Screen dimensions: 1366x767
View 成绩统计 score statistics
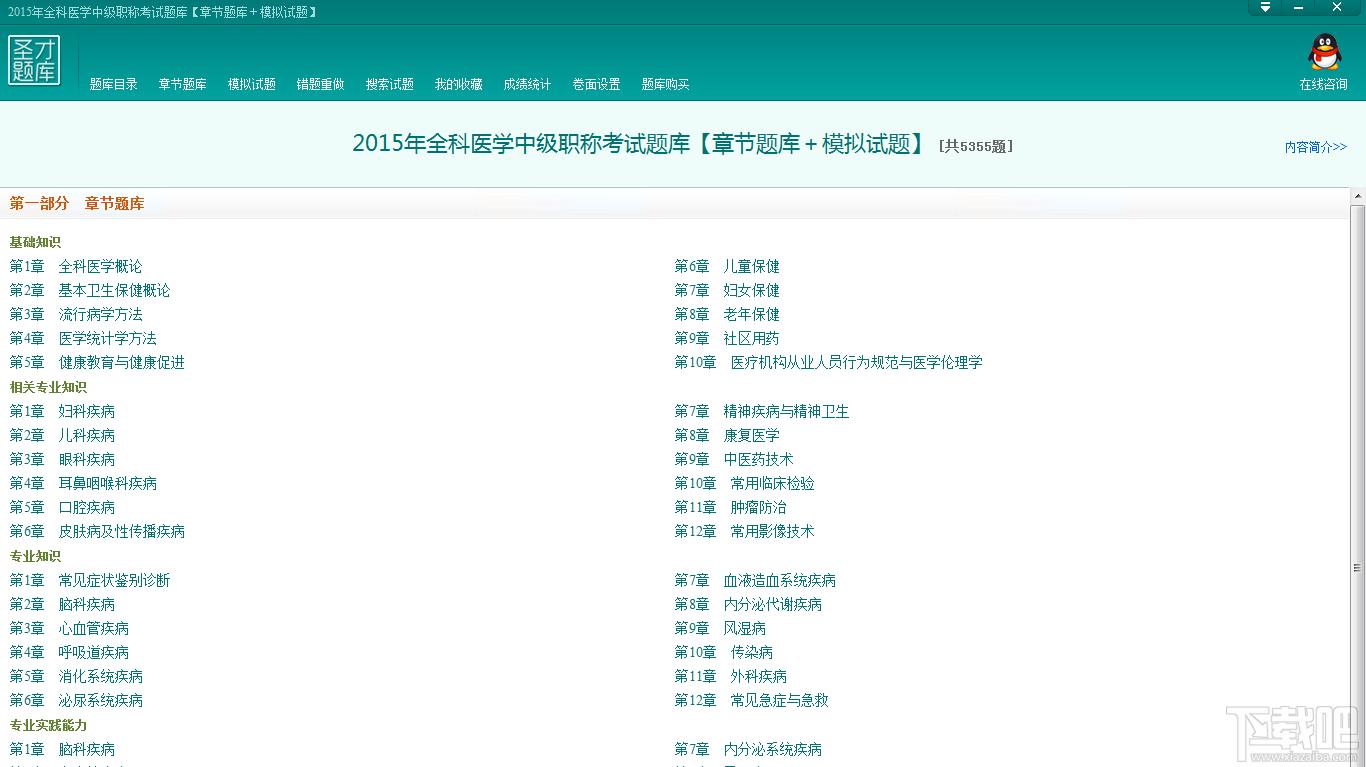527,85
